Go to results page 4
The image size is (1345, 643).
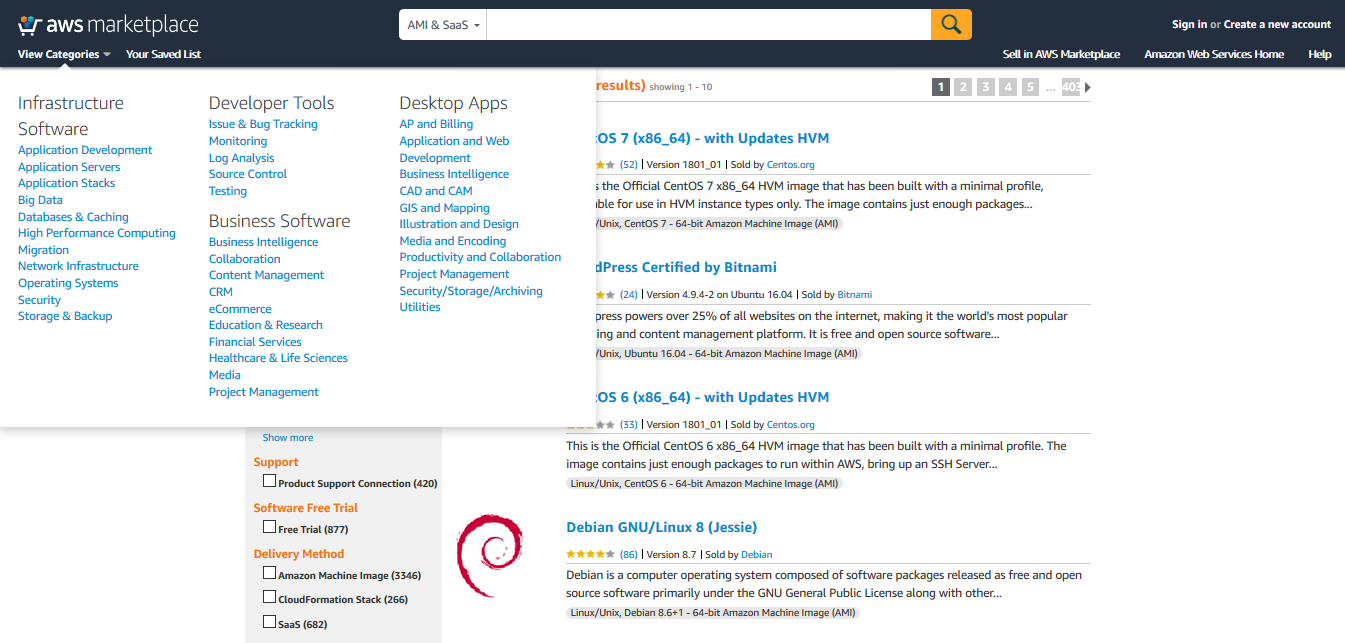[x=1009, y=87]
